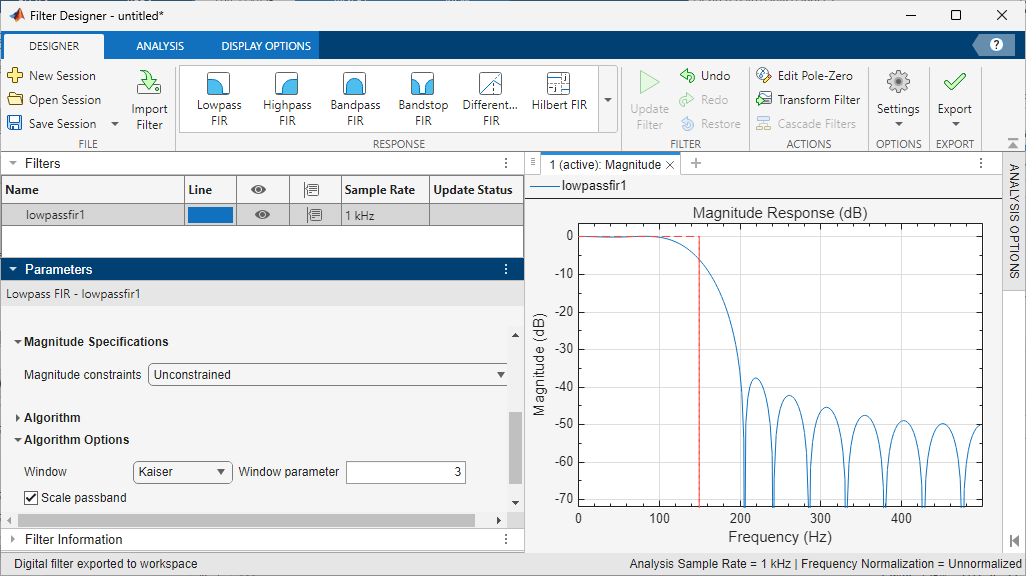Viewport: 1026px width, 576px height.
Task: Collapse the Parameters panel
Action: point(12,269)
